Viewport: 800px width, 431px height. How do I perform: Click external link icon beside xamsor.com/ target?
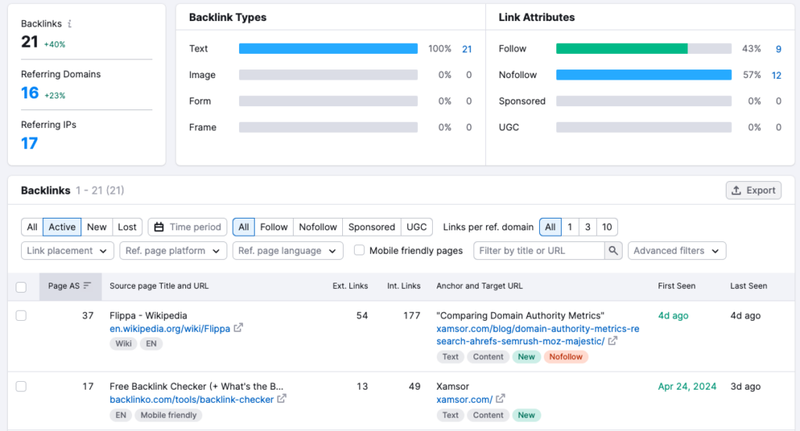coord(499,400)
